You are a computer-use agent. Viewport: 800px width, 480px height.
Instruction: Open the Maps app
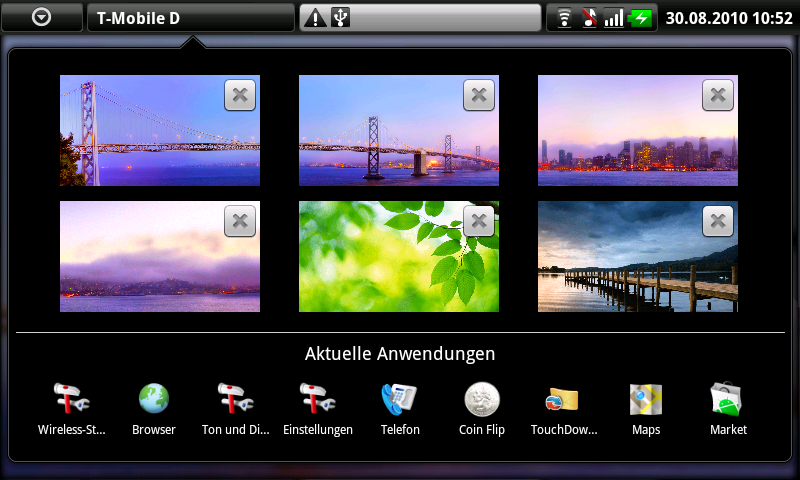(x=646, y=401)
